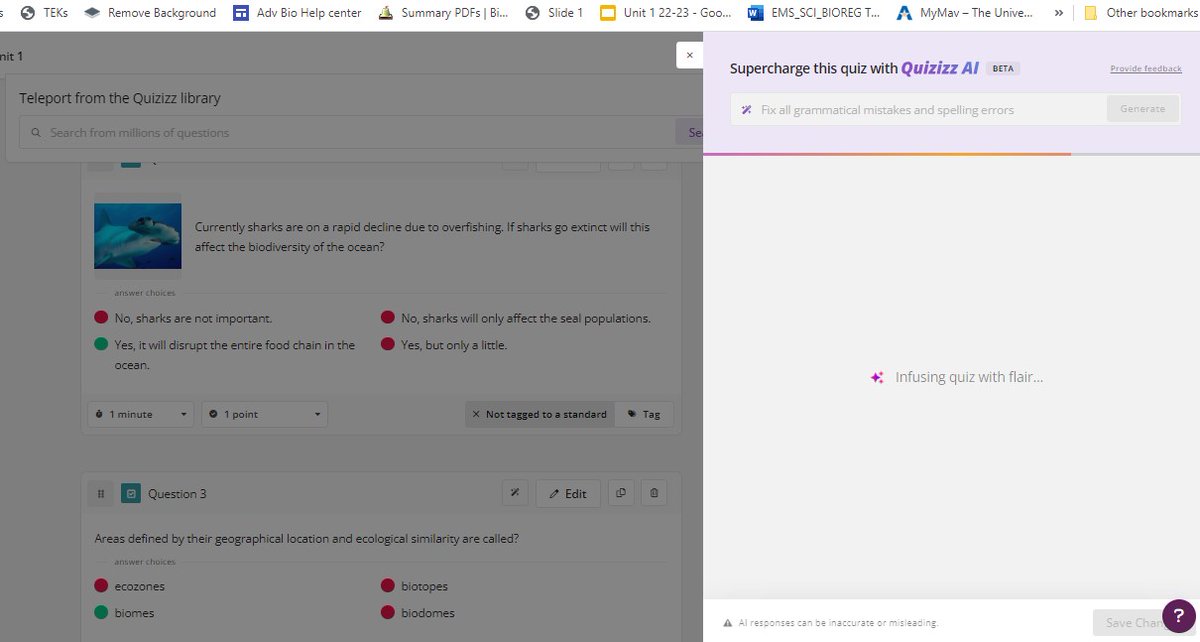
Task: Click the sparkle icon in the AI prompt field
Action: click(745, 108)
